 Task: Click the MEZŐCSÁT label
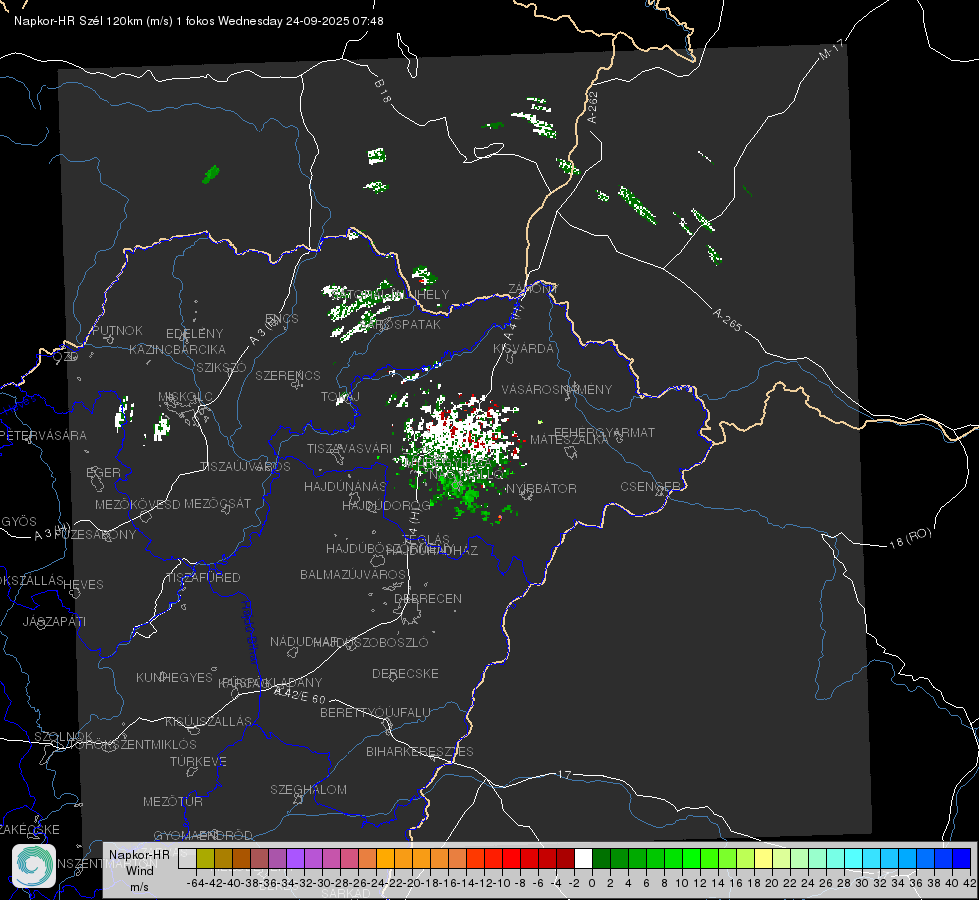coord(217,503)
